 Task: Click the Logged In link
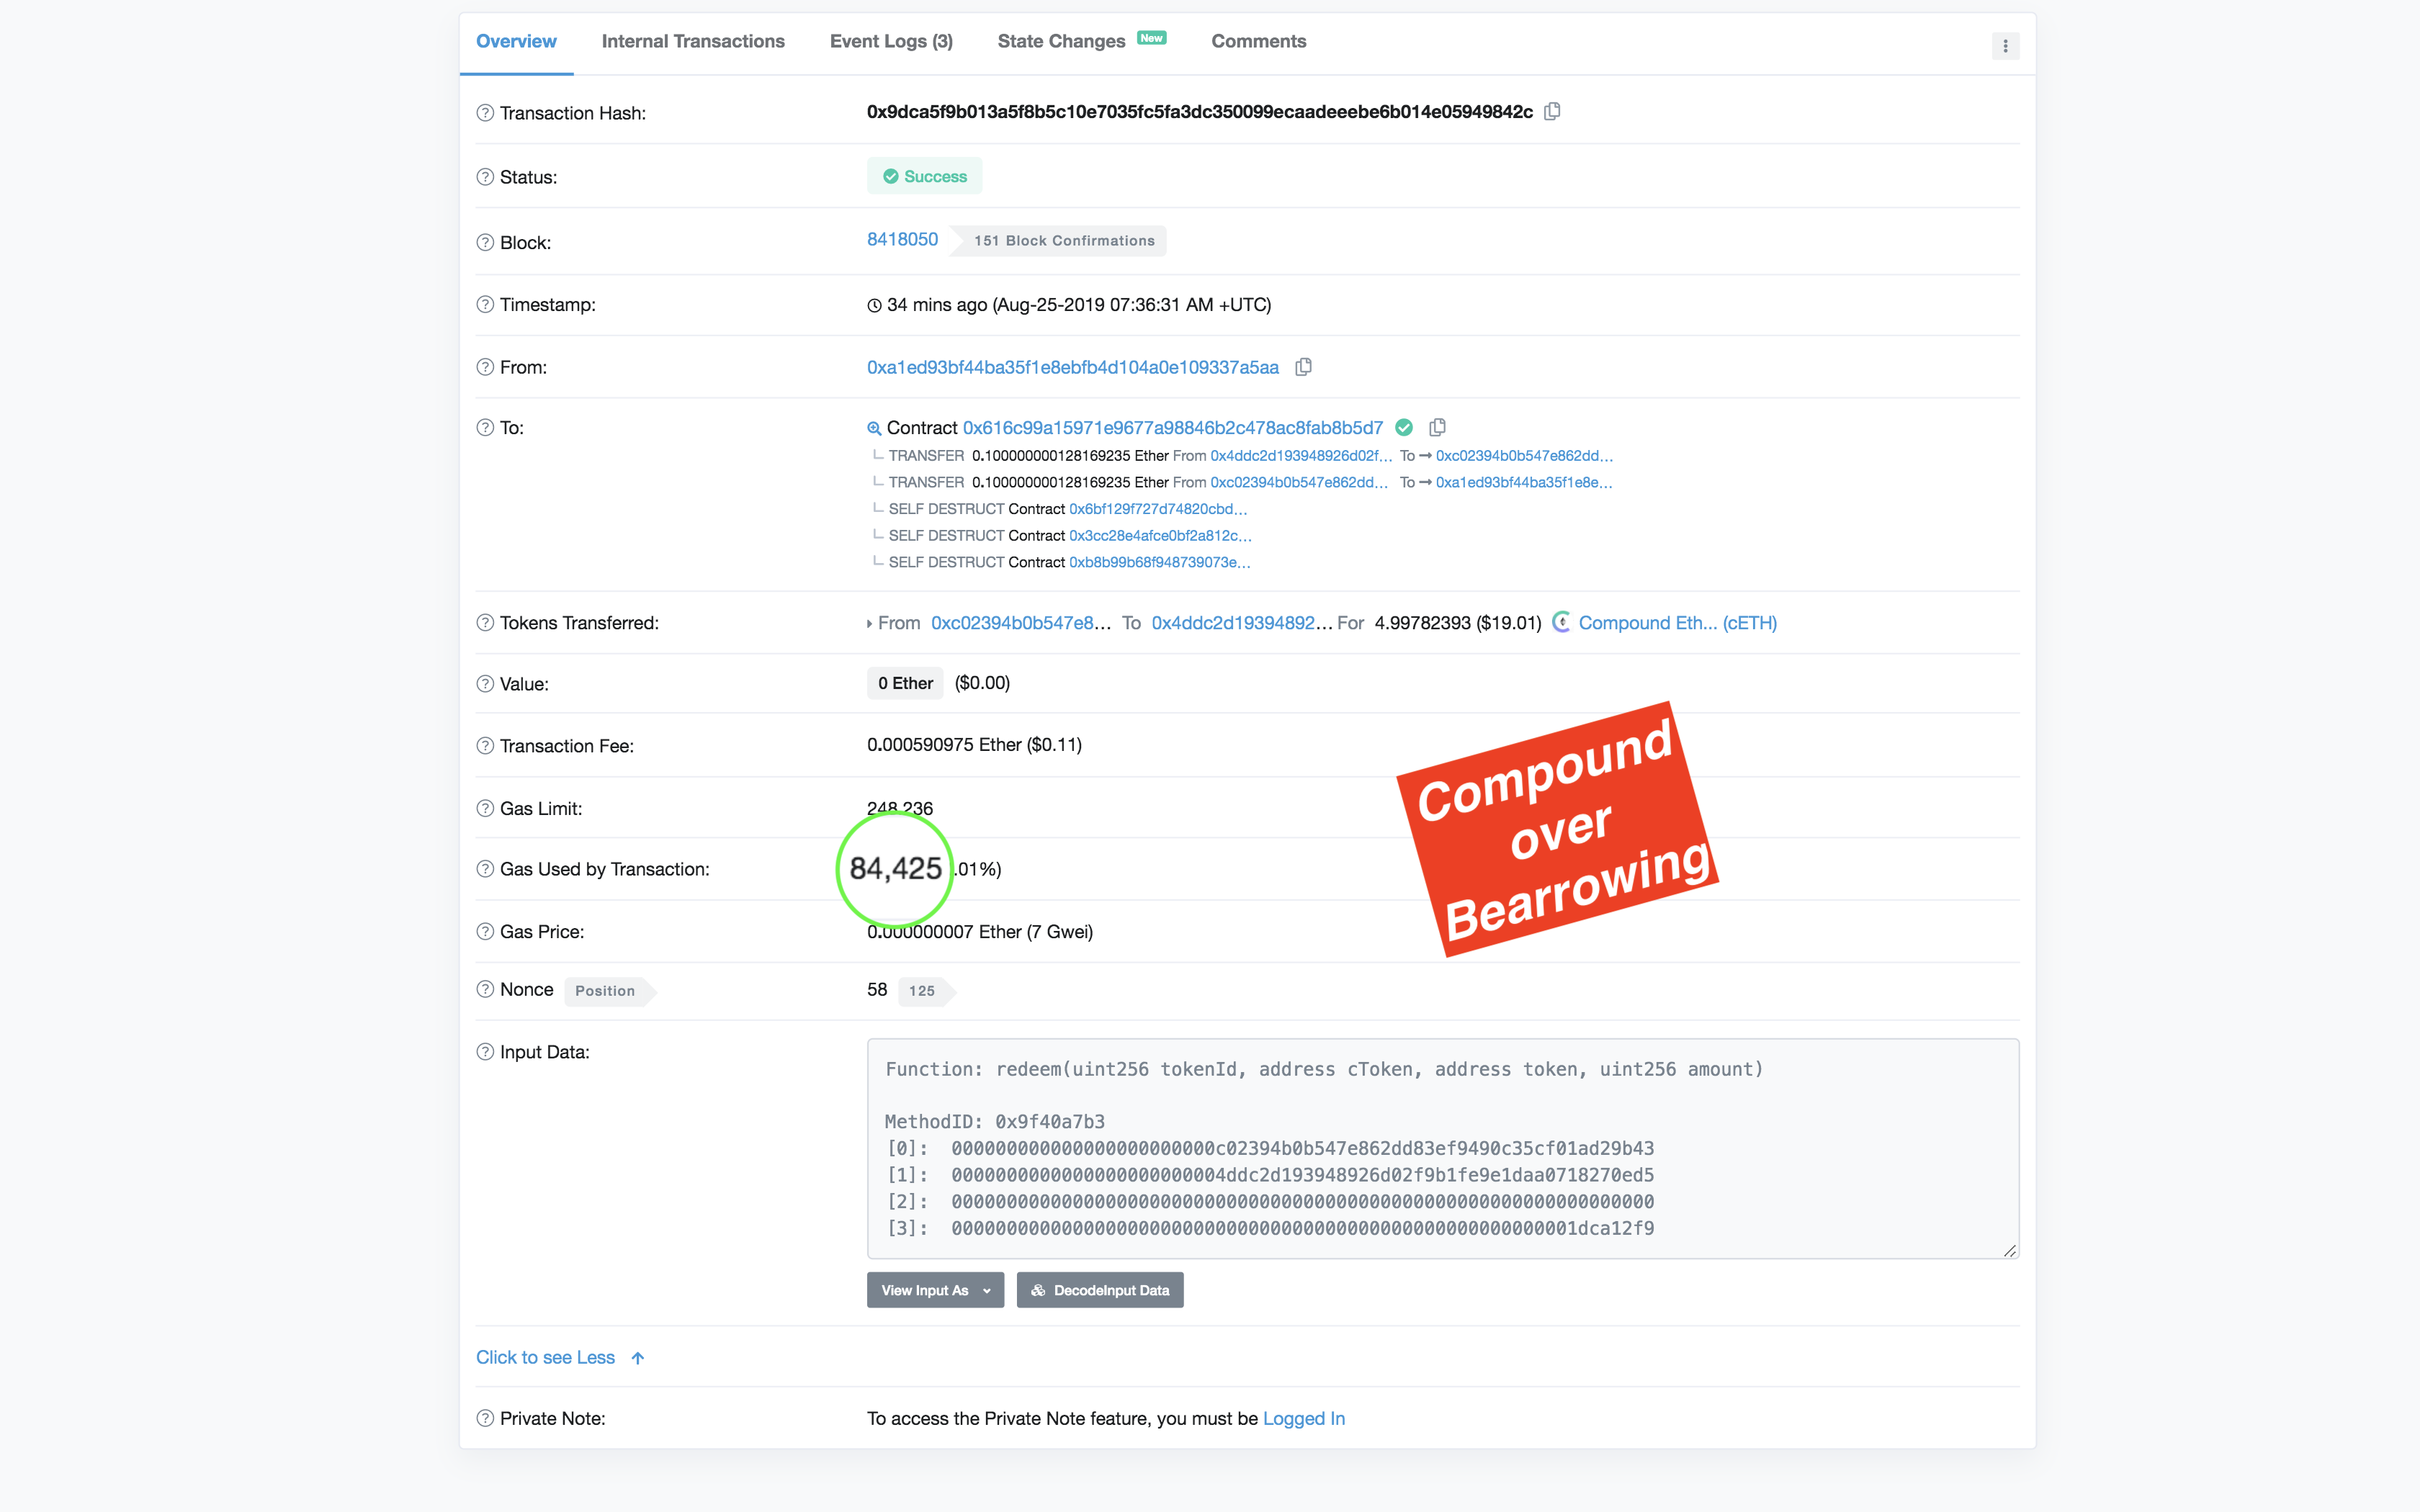[x=1303, y=1418]
